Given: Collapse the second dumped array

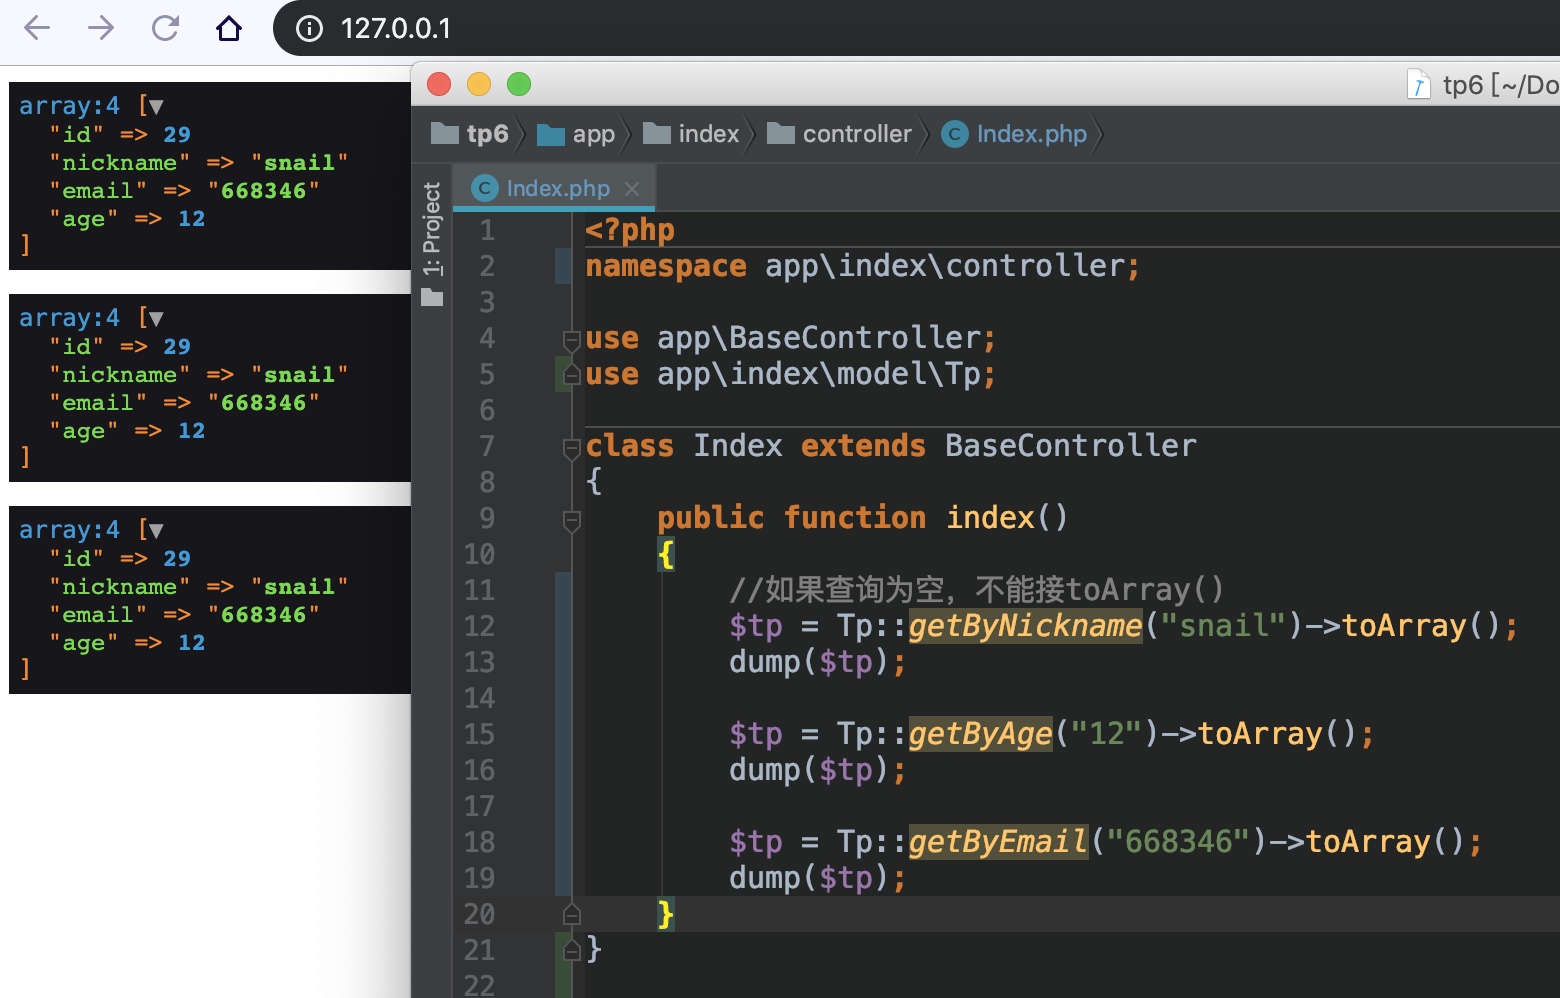Looking at the screenshot, I should click(x=156, y=318).
